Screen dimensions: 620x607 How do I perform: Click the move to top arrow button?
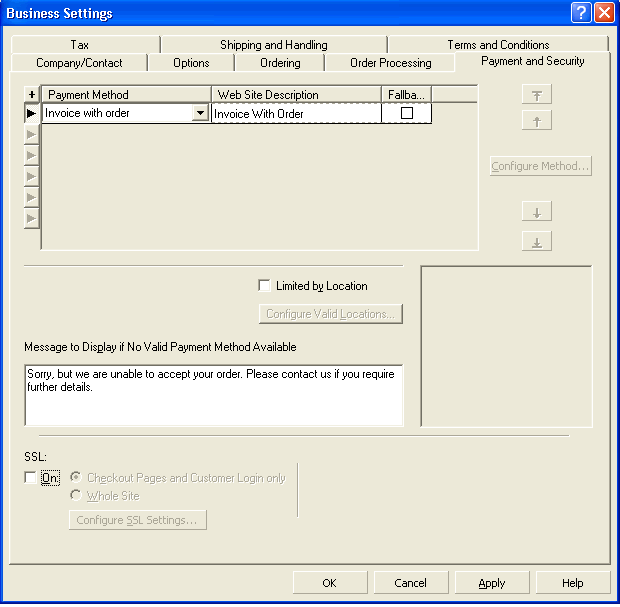pos(537,95)
